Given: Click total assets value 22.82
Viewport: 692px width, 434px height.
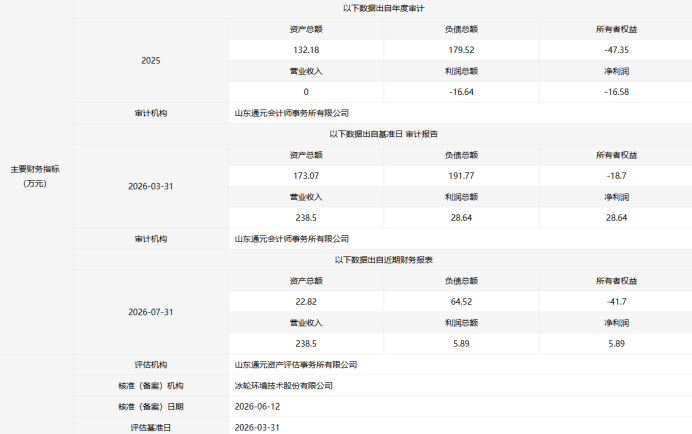Looking at the screenshot, I should click(306, 302).
